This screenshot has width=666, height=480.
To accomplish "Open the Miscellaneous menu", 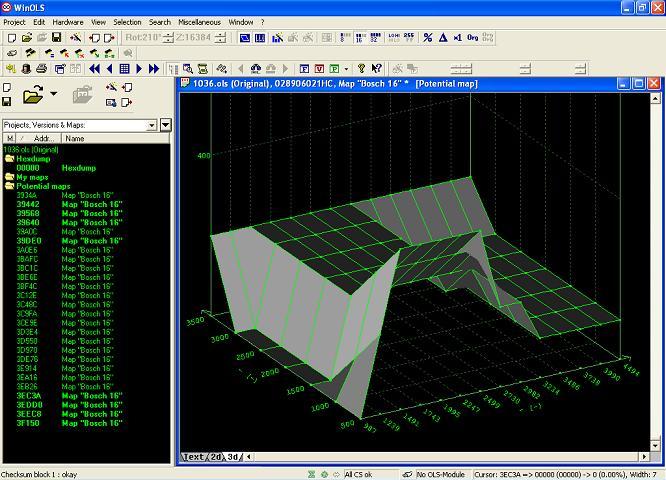I will 199,22.
